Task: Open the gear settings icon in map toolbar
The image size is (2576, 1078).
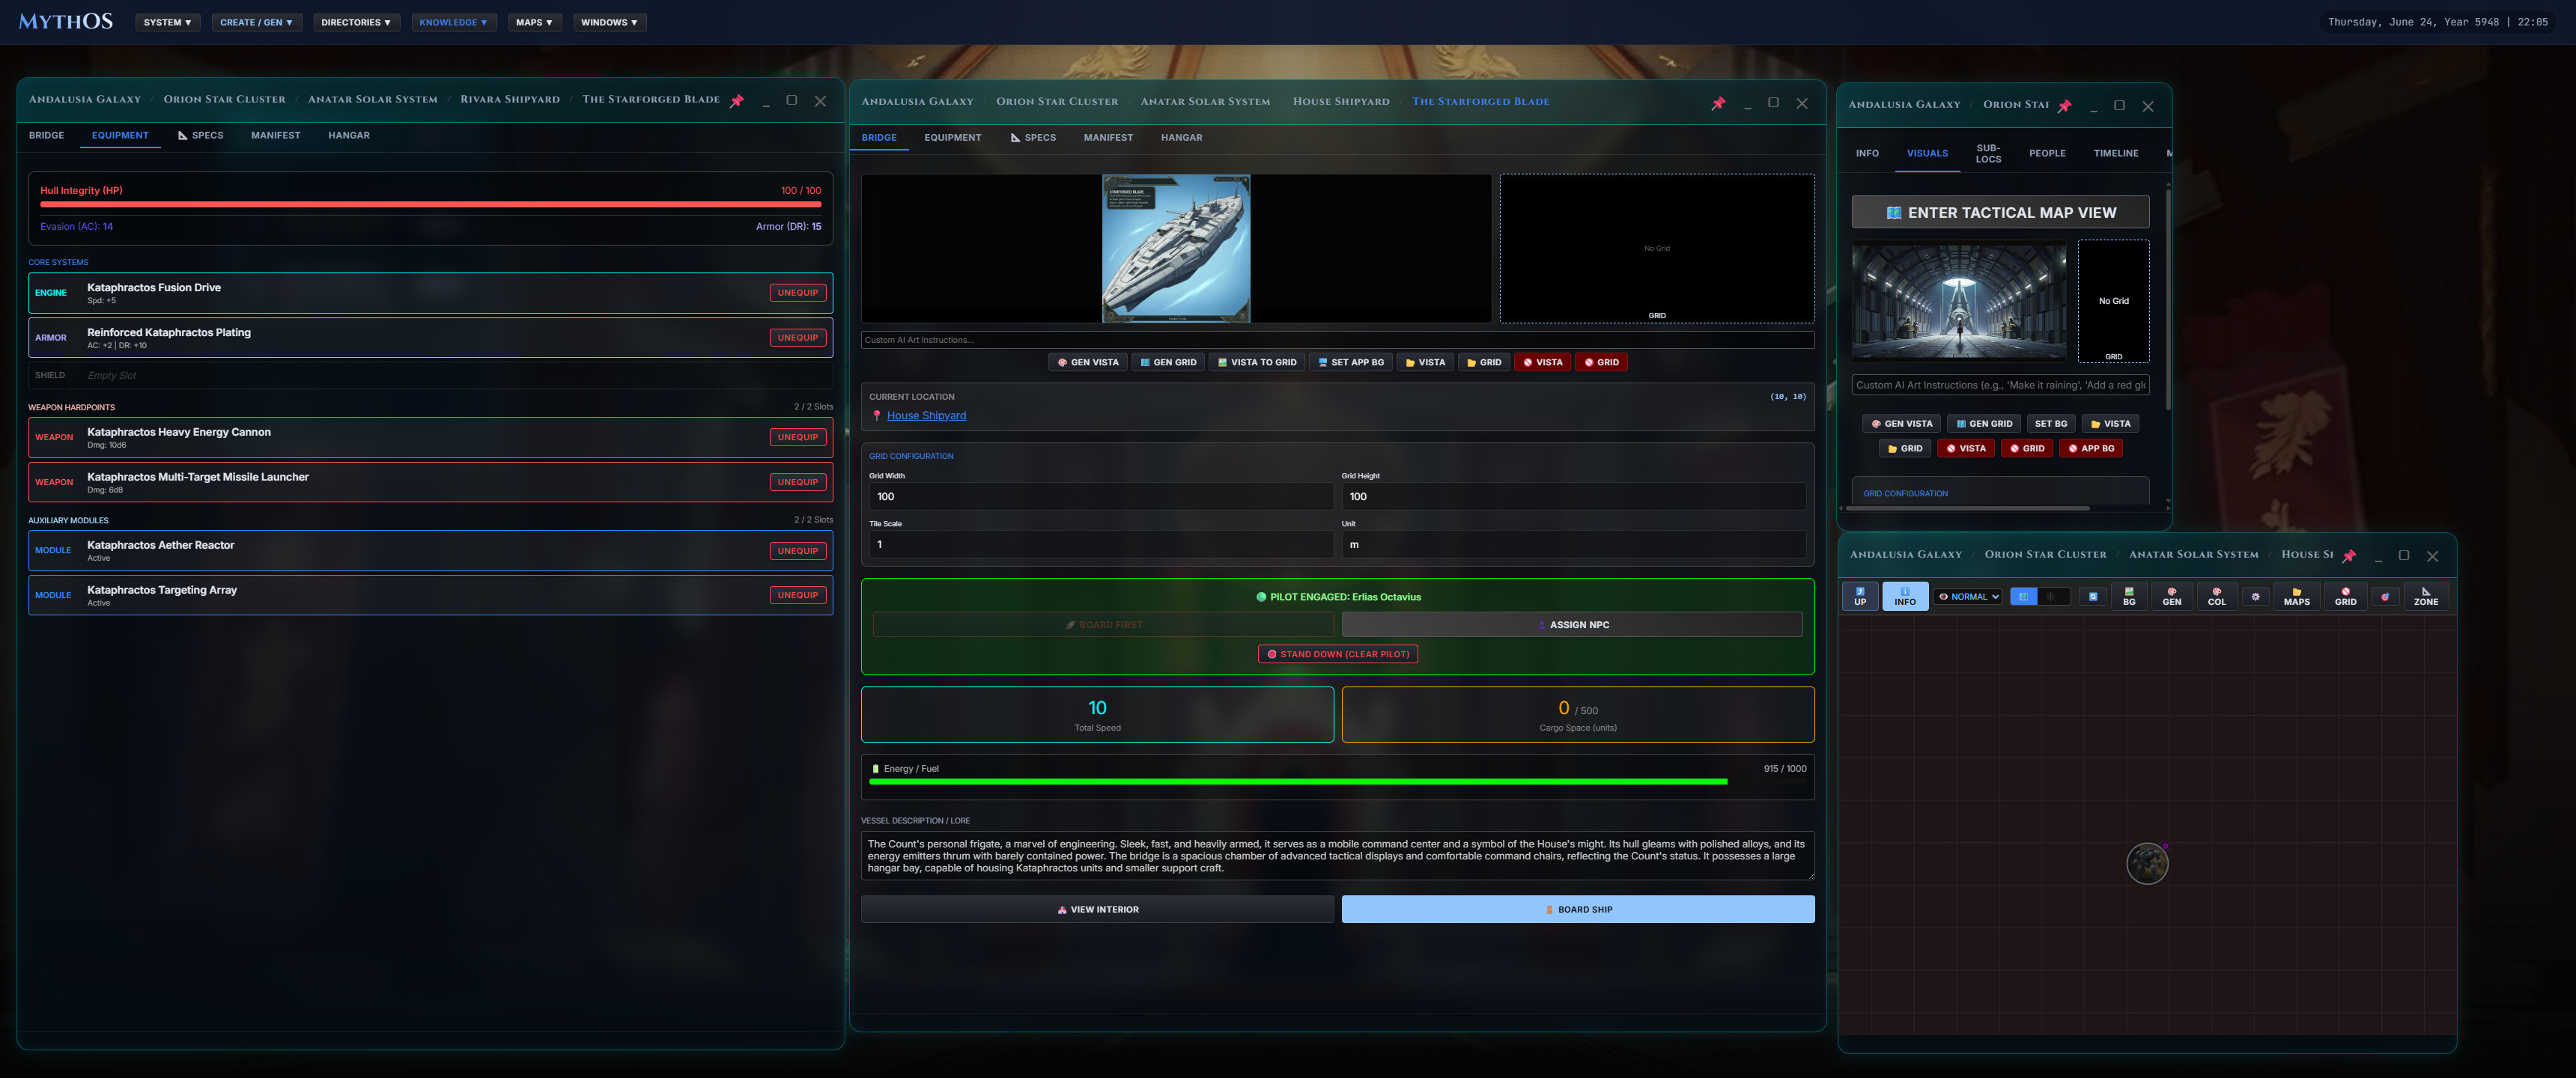Action: (x=2255, y=597)
